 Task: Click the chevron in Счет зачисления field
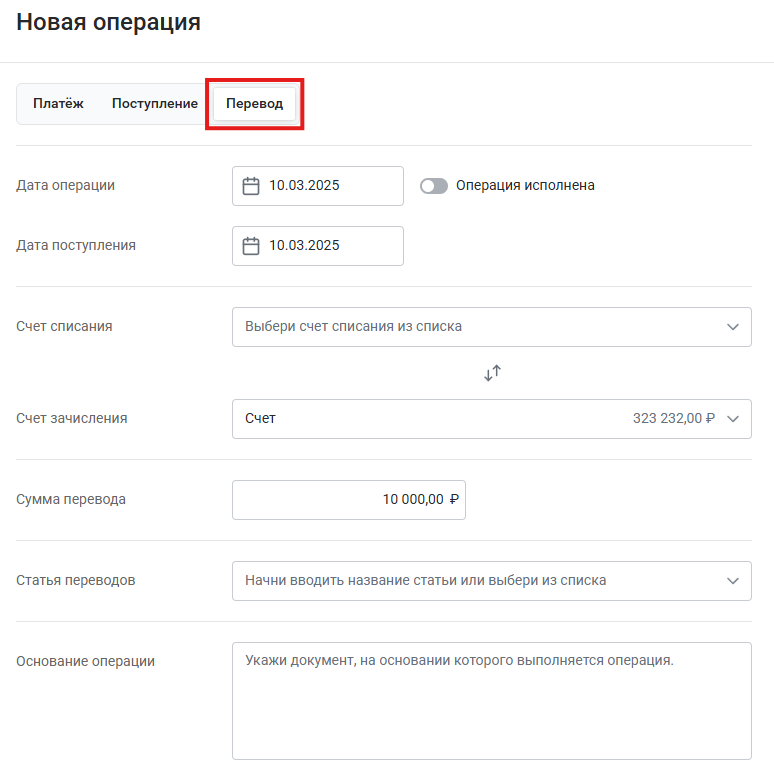[x=732, y=419]
